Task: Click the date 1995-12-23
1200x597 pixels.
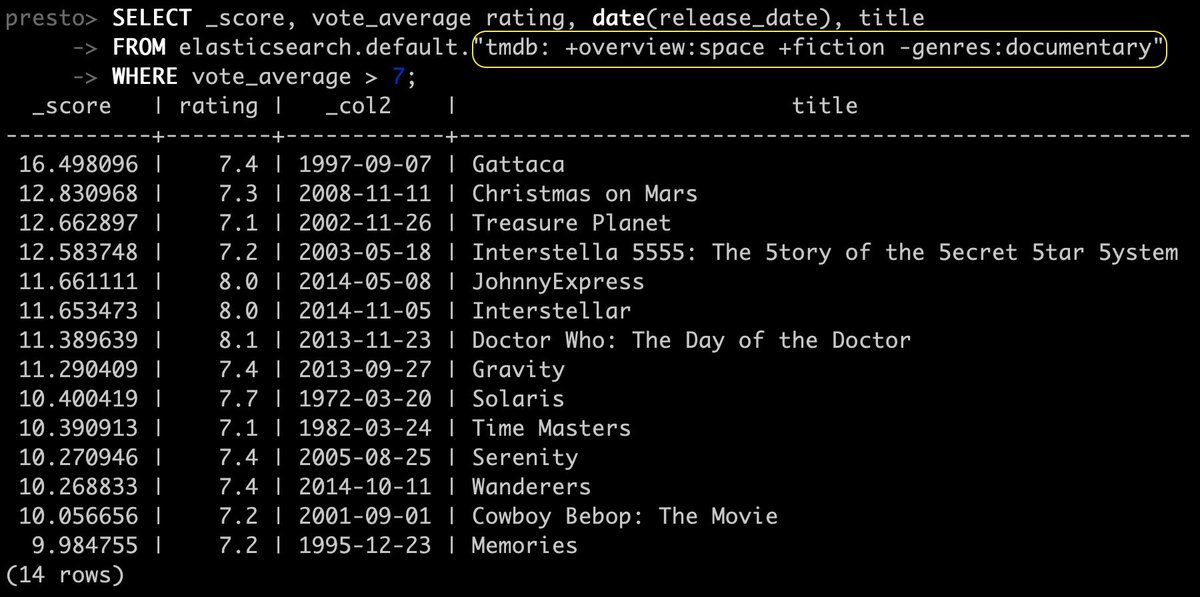Action: tap(365, 546)
